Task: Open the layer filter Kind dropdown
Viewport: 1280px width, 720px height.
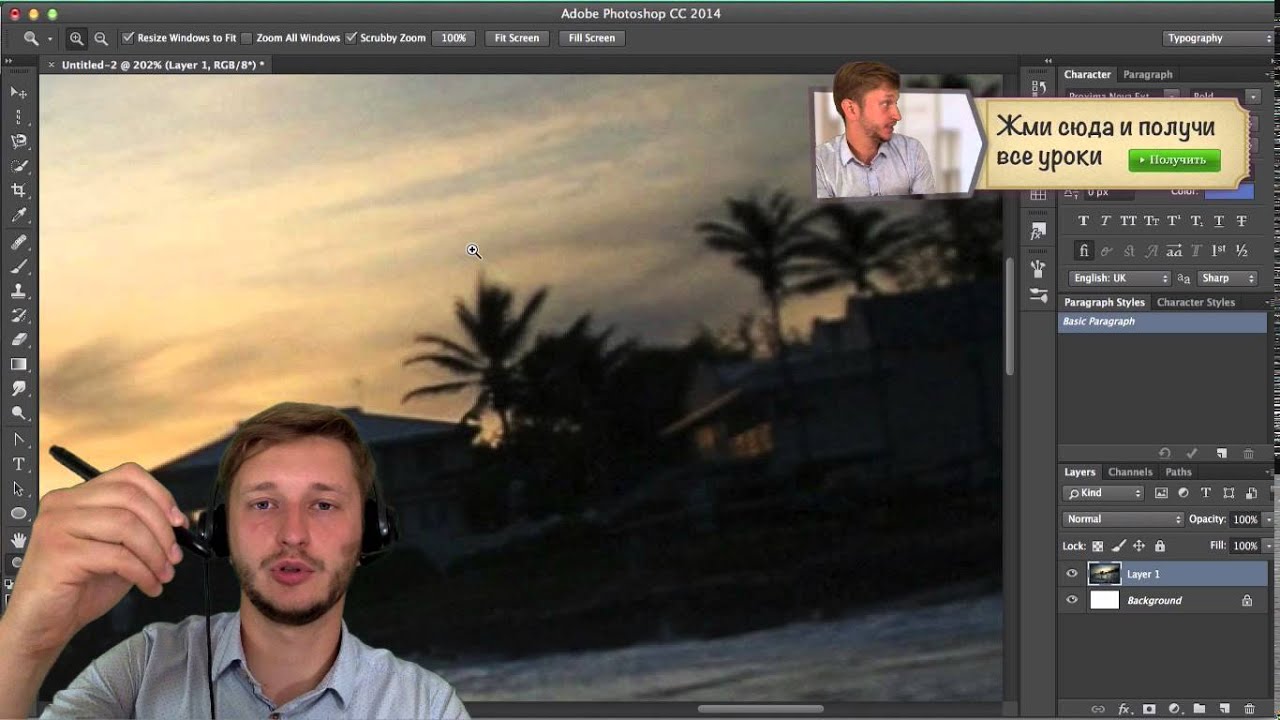Action: [1104, 493]
